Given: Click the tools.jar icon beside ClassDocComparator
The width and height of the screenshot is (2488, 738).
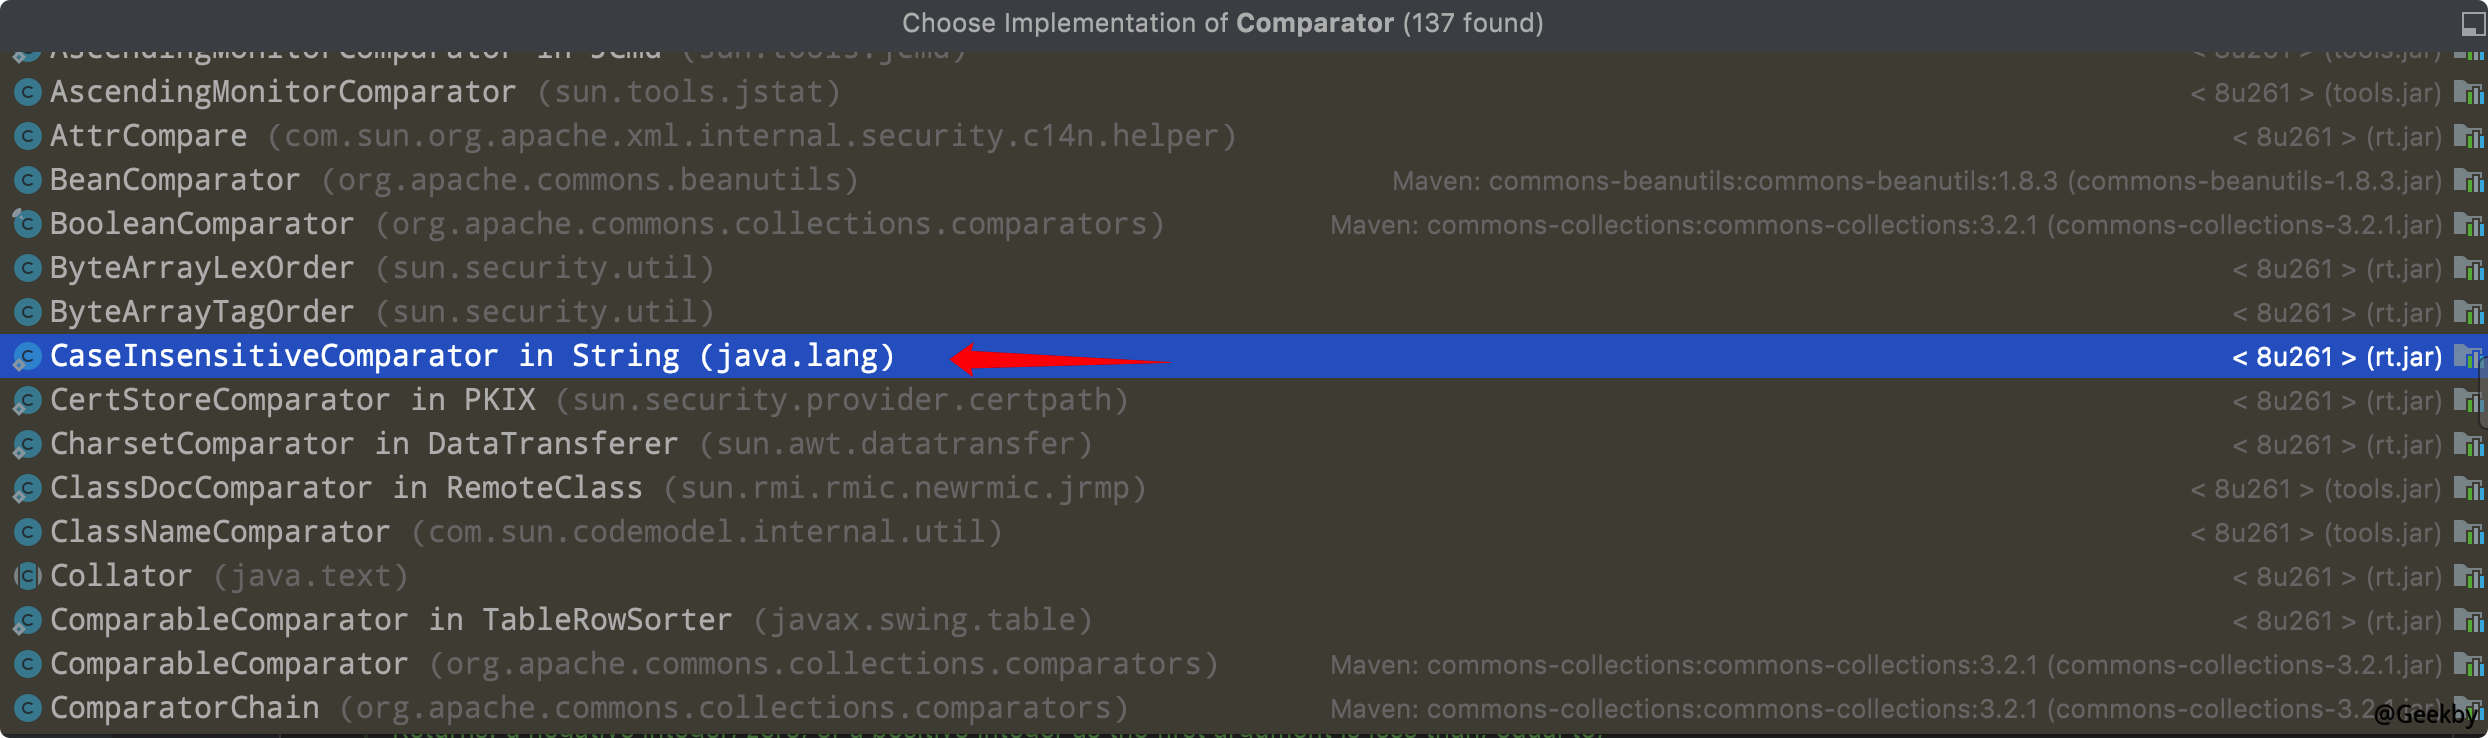Looking at the screenshot, I should [2472, 488].
